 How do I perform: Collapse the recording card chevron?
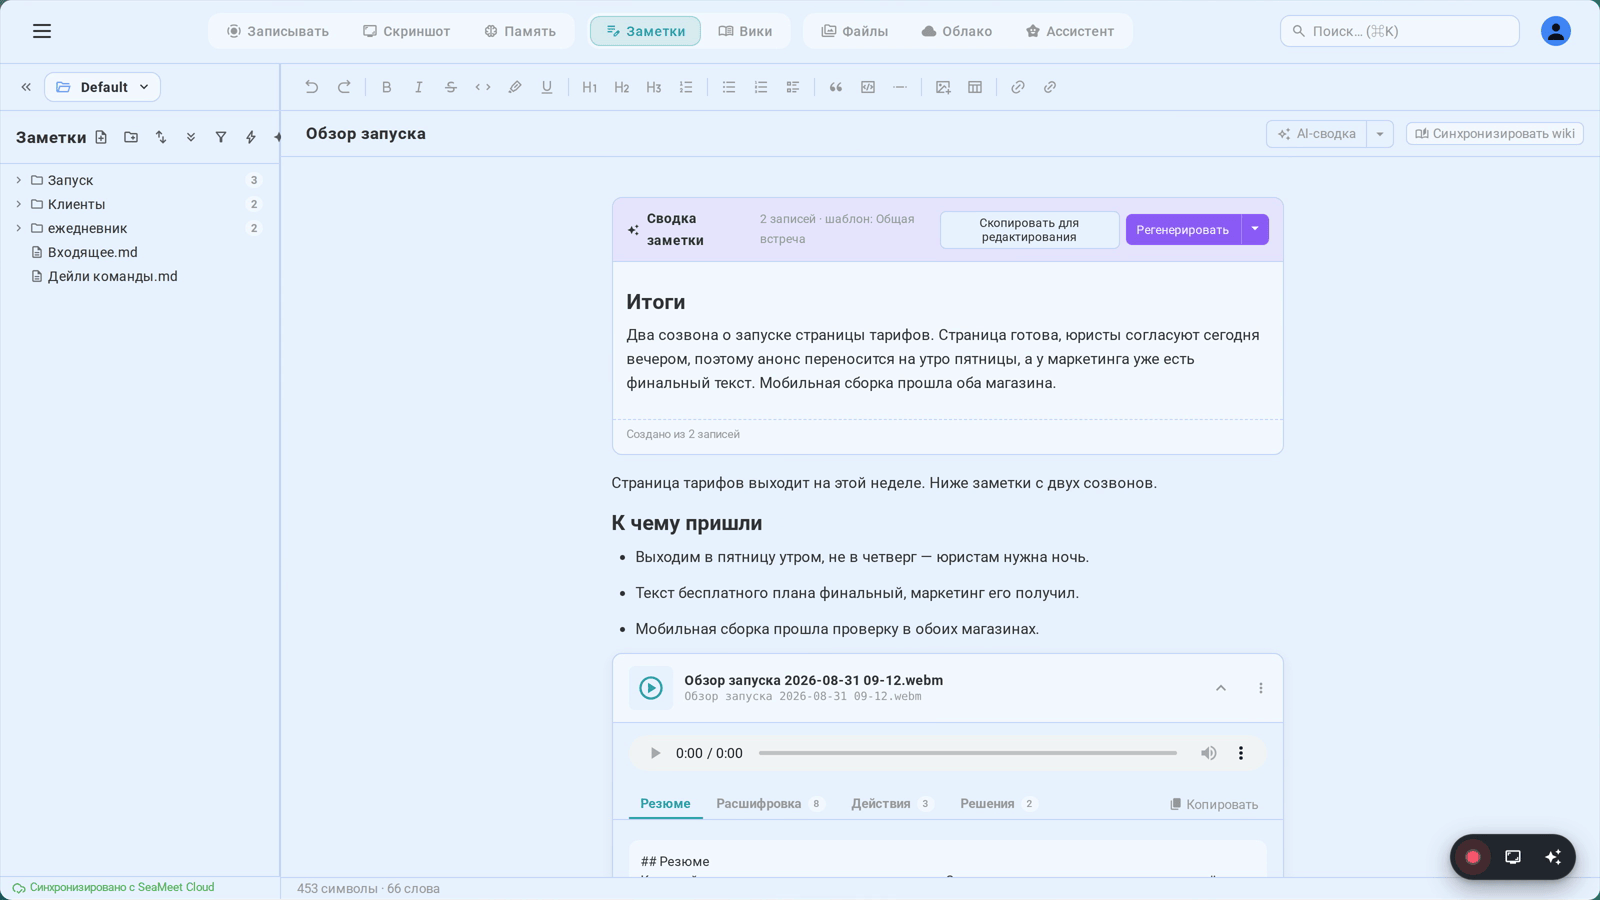(1221, 688)
